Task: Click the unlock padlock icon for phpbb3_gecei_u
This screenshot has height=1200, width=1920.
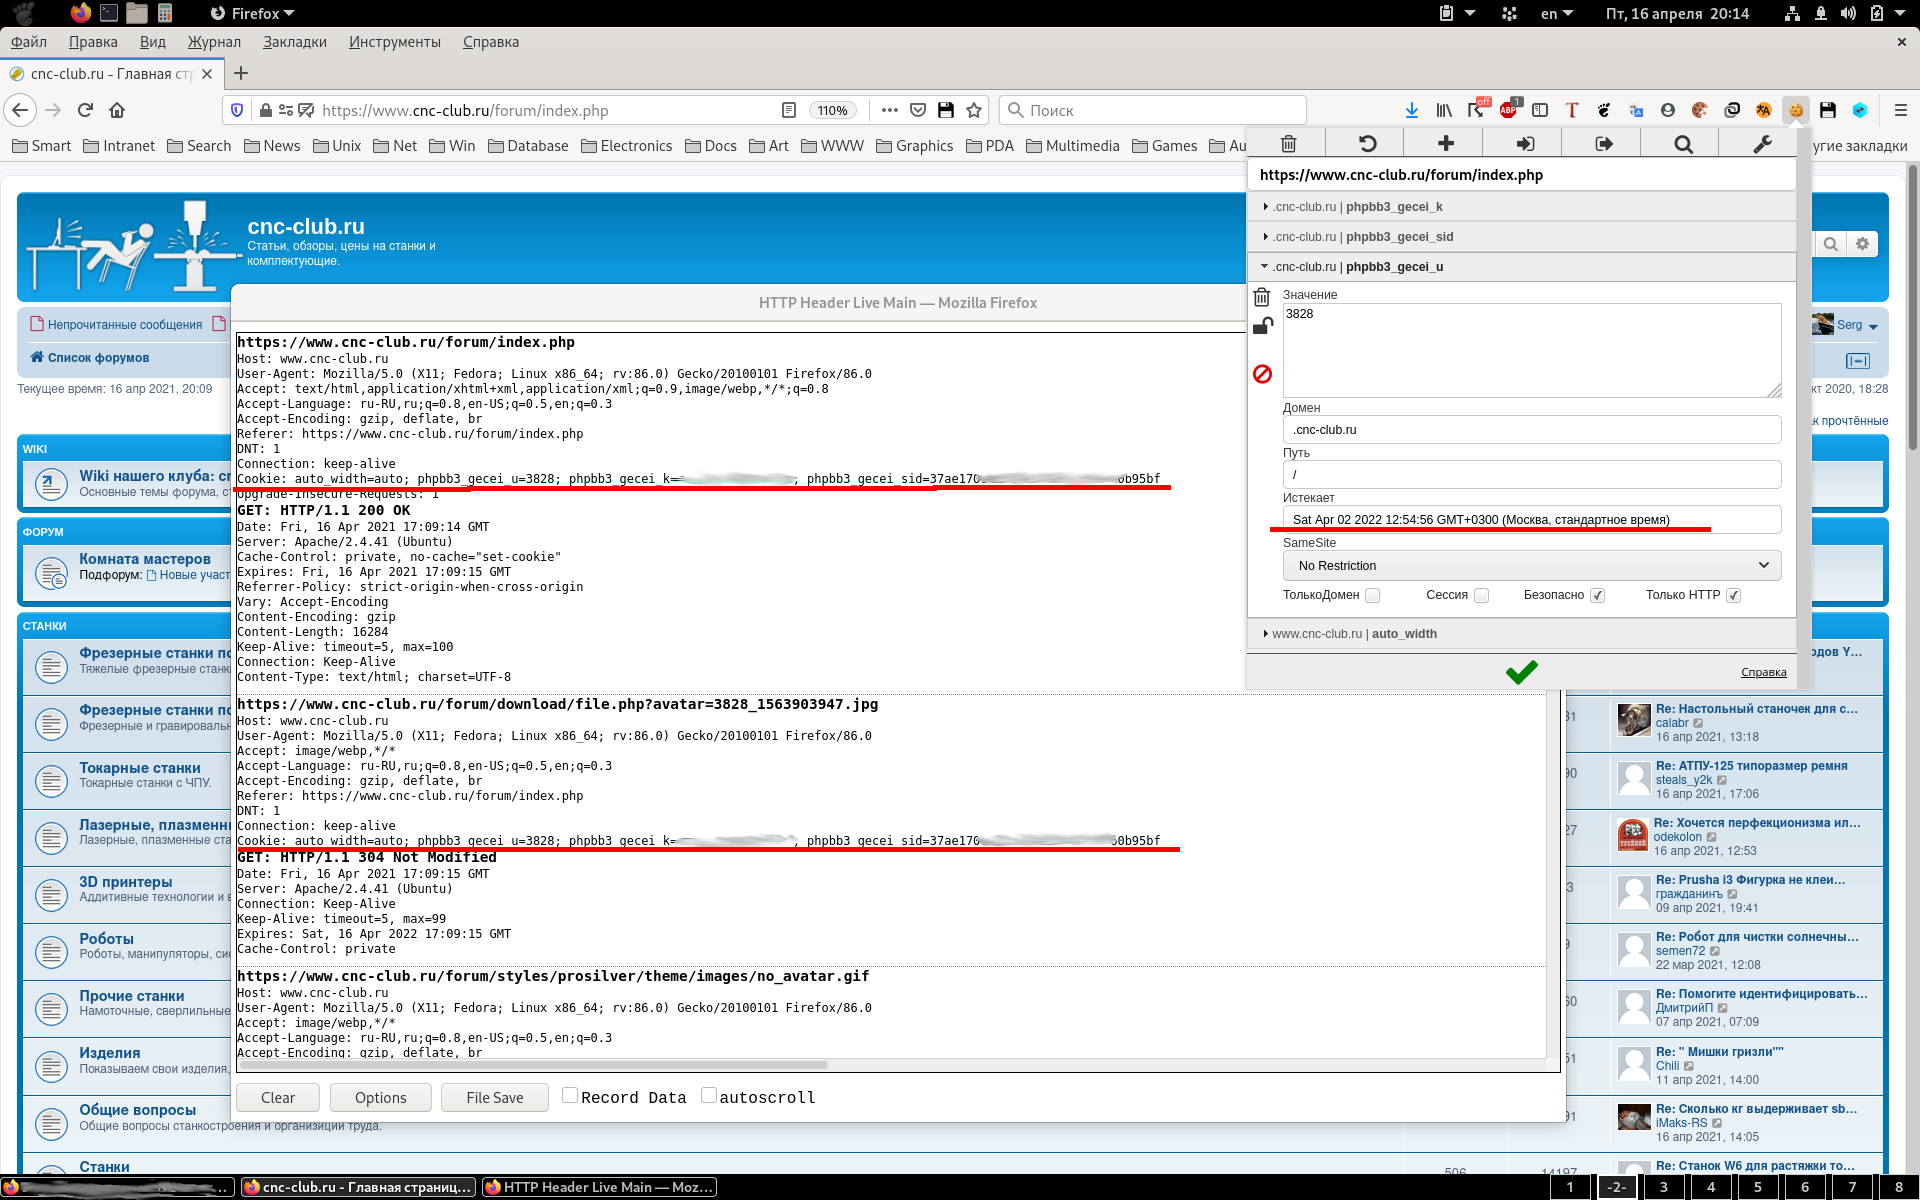Action: (x=1263, y=326)
